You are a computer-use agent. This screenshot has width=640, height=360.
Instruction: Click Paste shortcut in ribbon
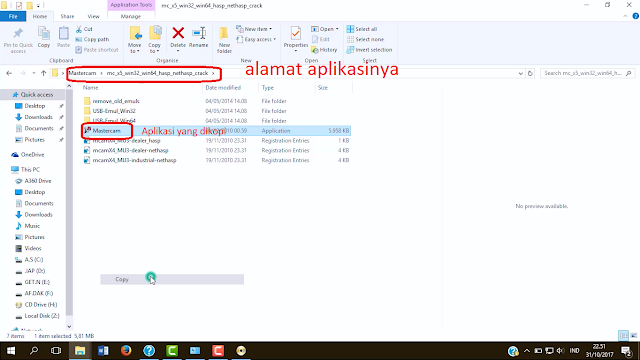(97, 50)
